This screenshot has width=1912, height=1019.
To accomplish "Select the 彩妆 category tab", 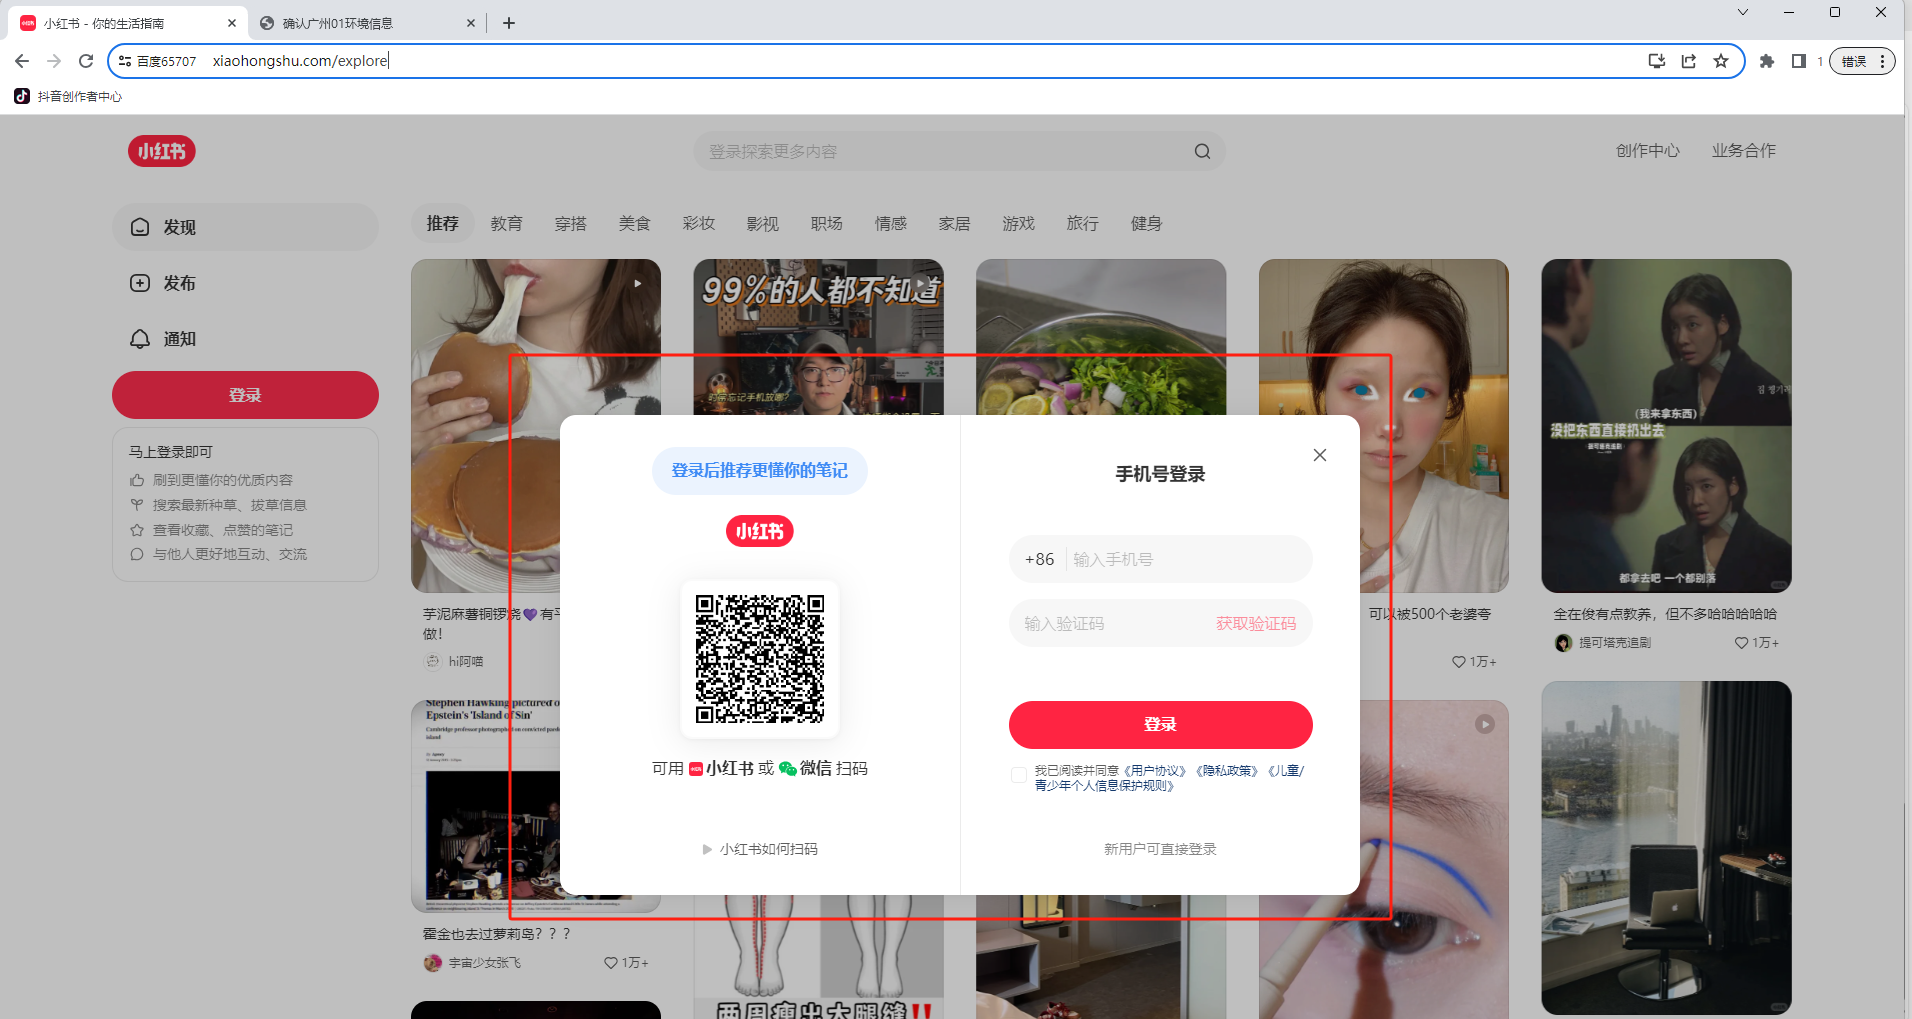I will pyautogui.click(x=699, y=223).
